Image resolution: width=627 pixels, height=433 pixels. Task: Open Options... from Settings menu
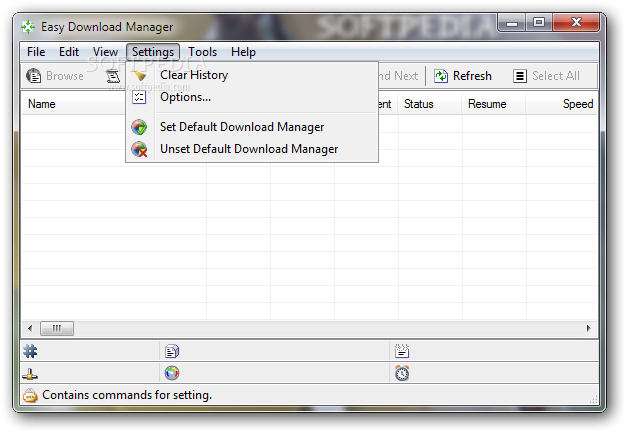click(252, 97)
